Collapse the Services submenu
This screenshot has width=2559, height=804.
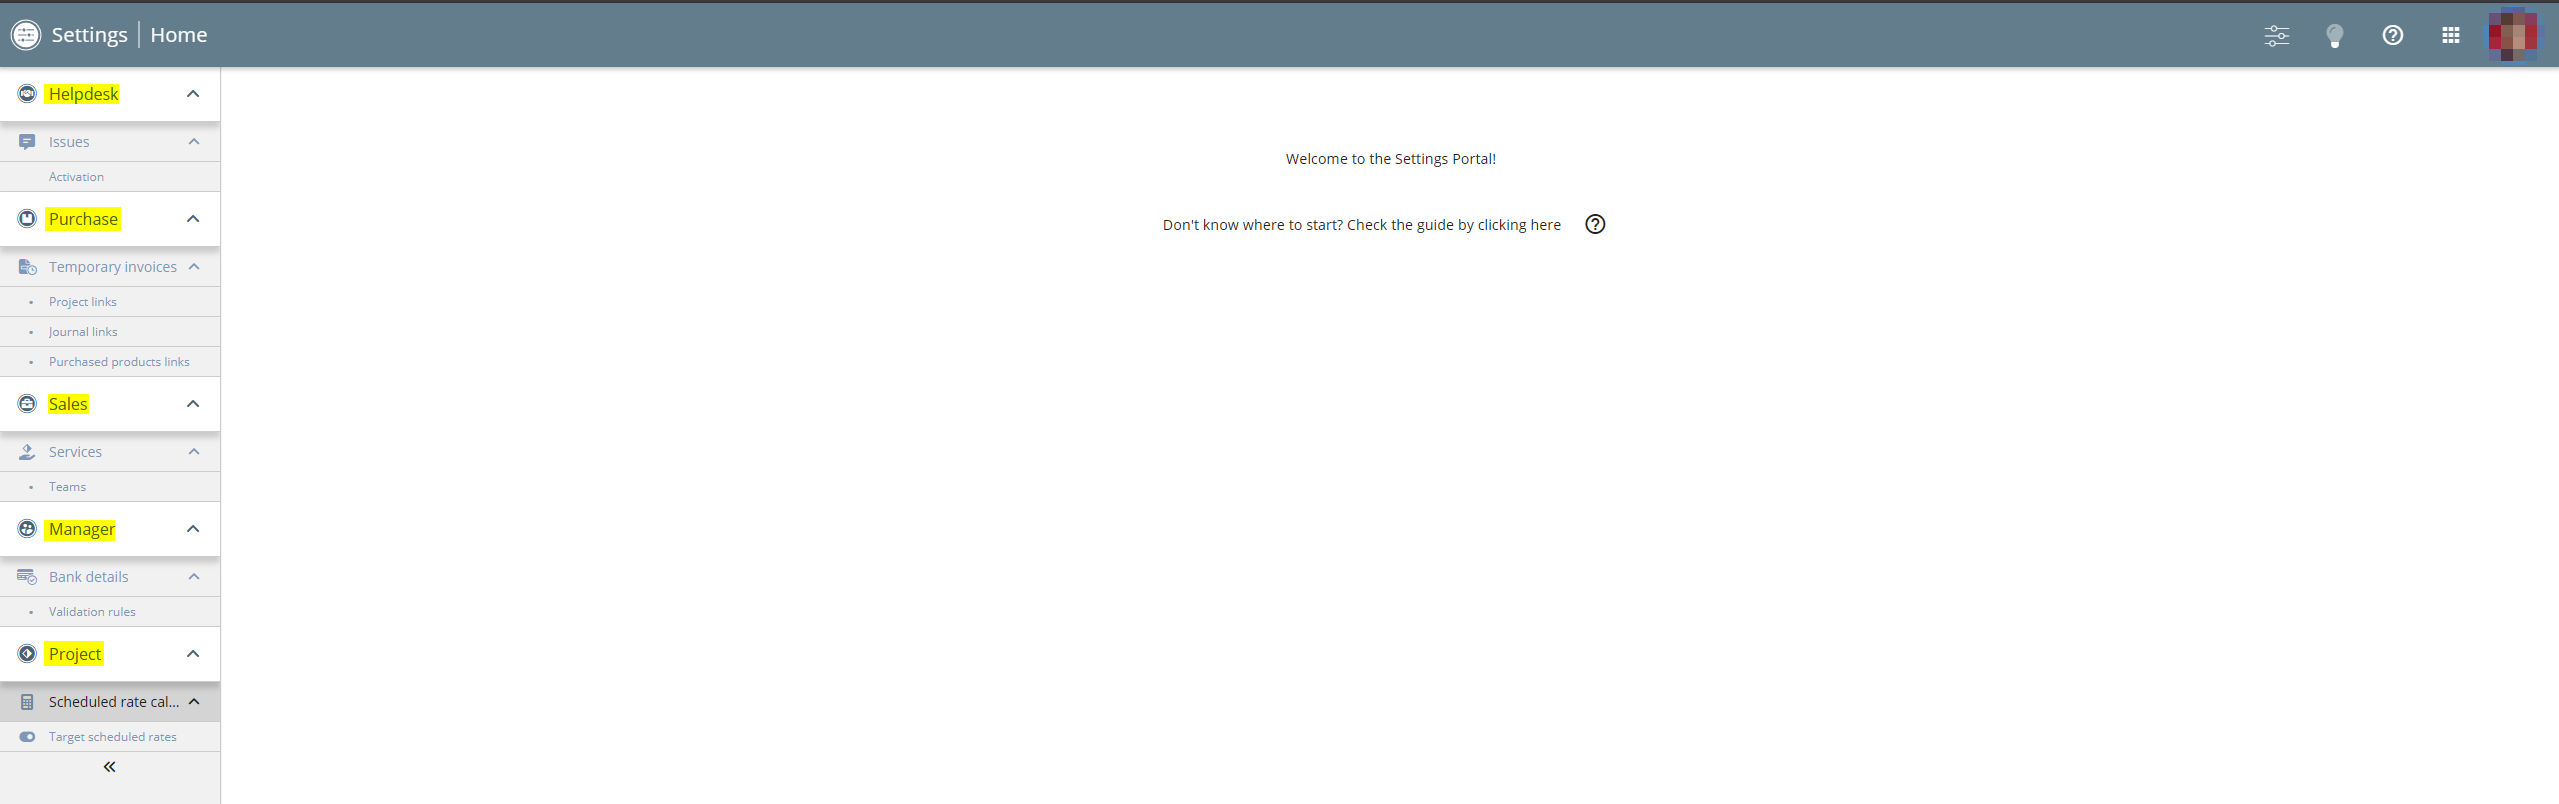(x=194, y=452)
